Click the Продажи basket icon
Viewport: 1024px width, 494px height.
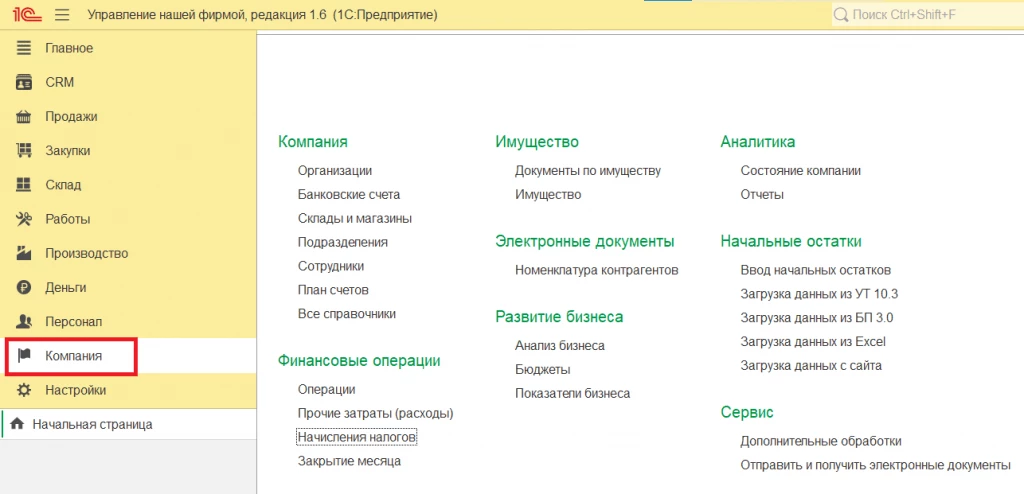point(24,117)
